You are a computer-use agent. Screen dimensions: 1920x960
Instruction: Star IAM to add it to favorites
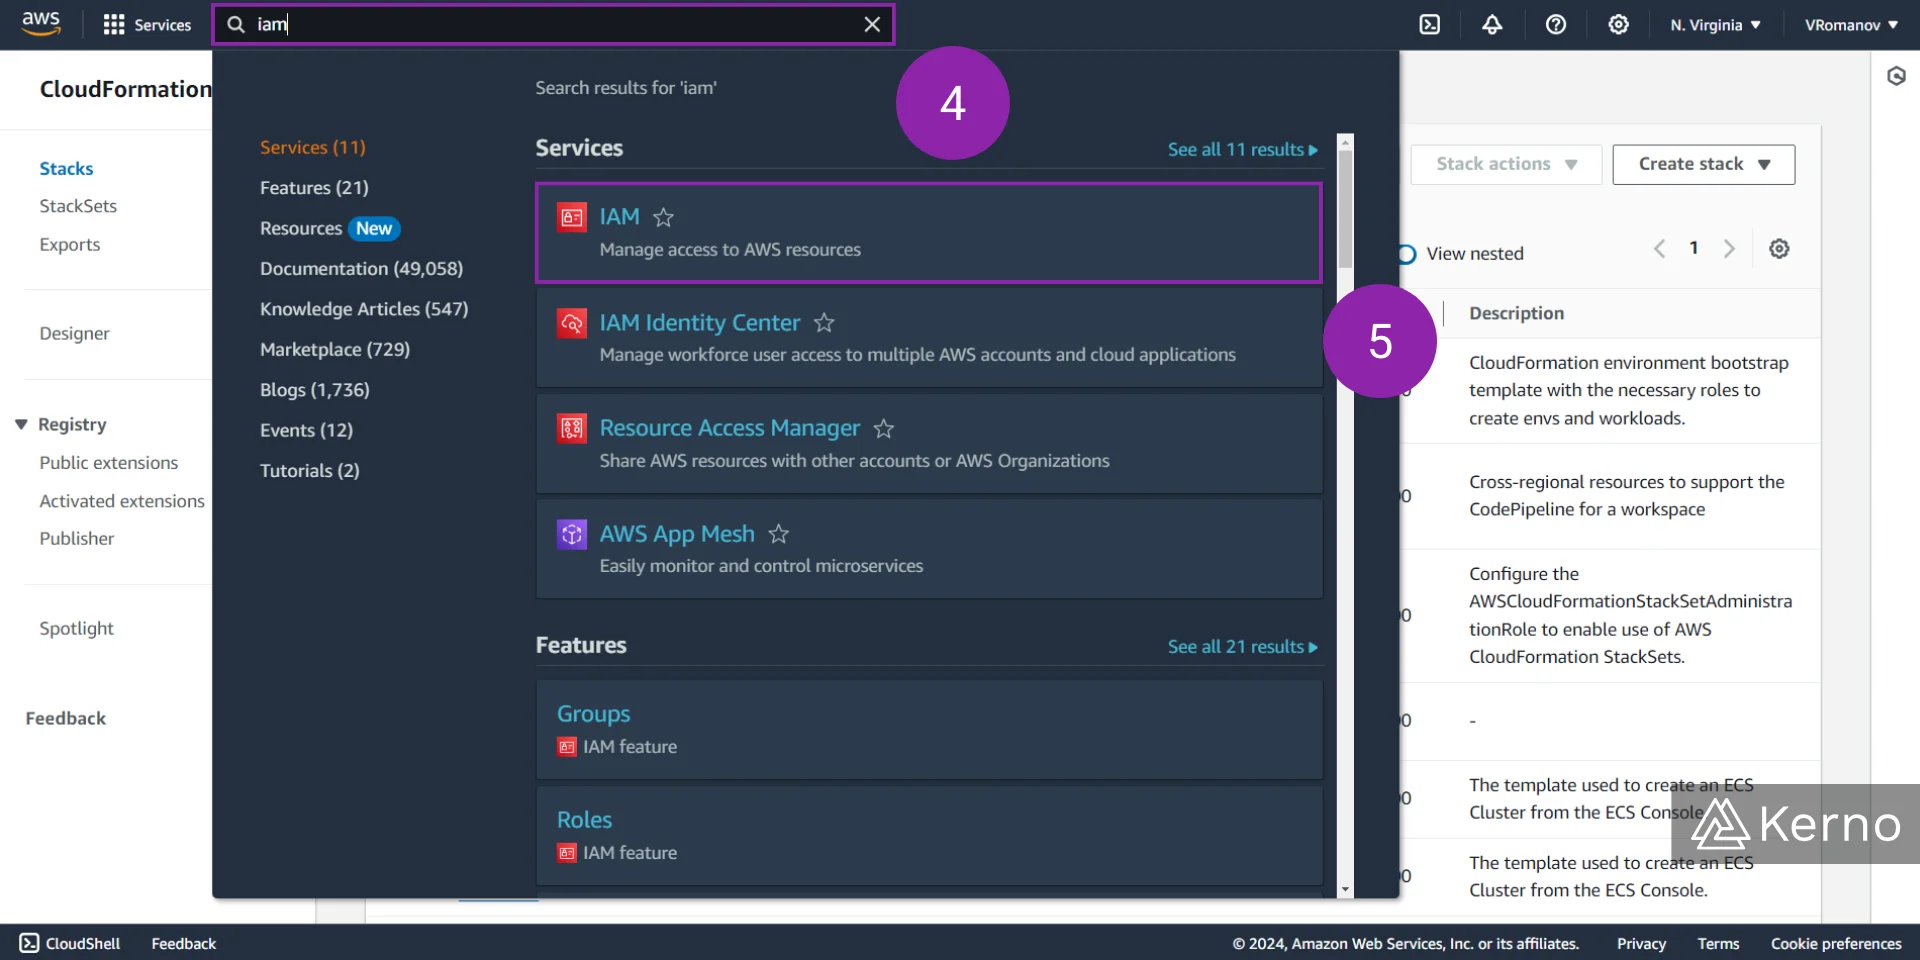pyautogui.click(x=662, y=217)
